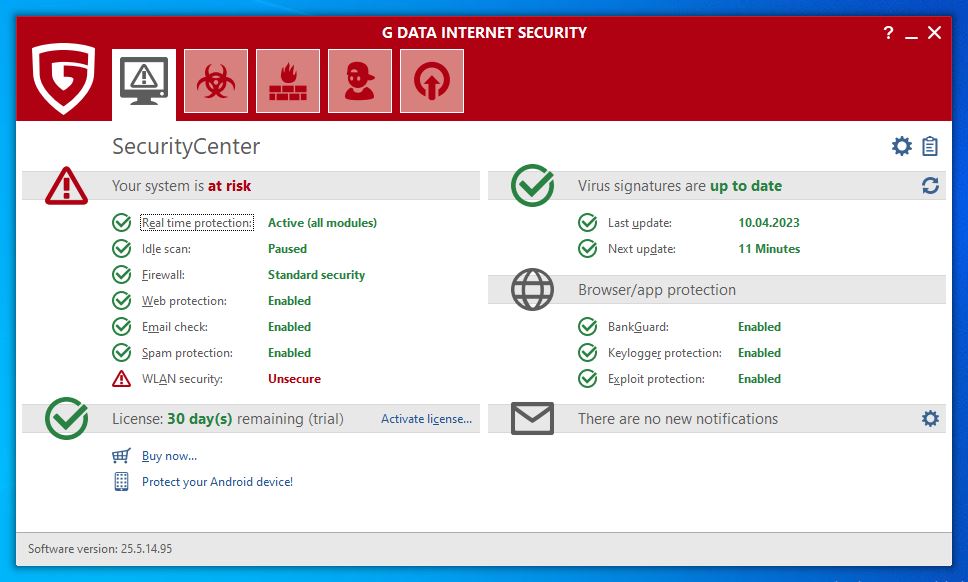Screen dimensions: 968x582
Task: Click BankGuard Enabled status
Action: pyautogui.click(x=759, y=326)
